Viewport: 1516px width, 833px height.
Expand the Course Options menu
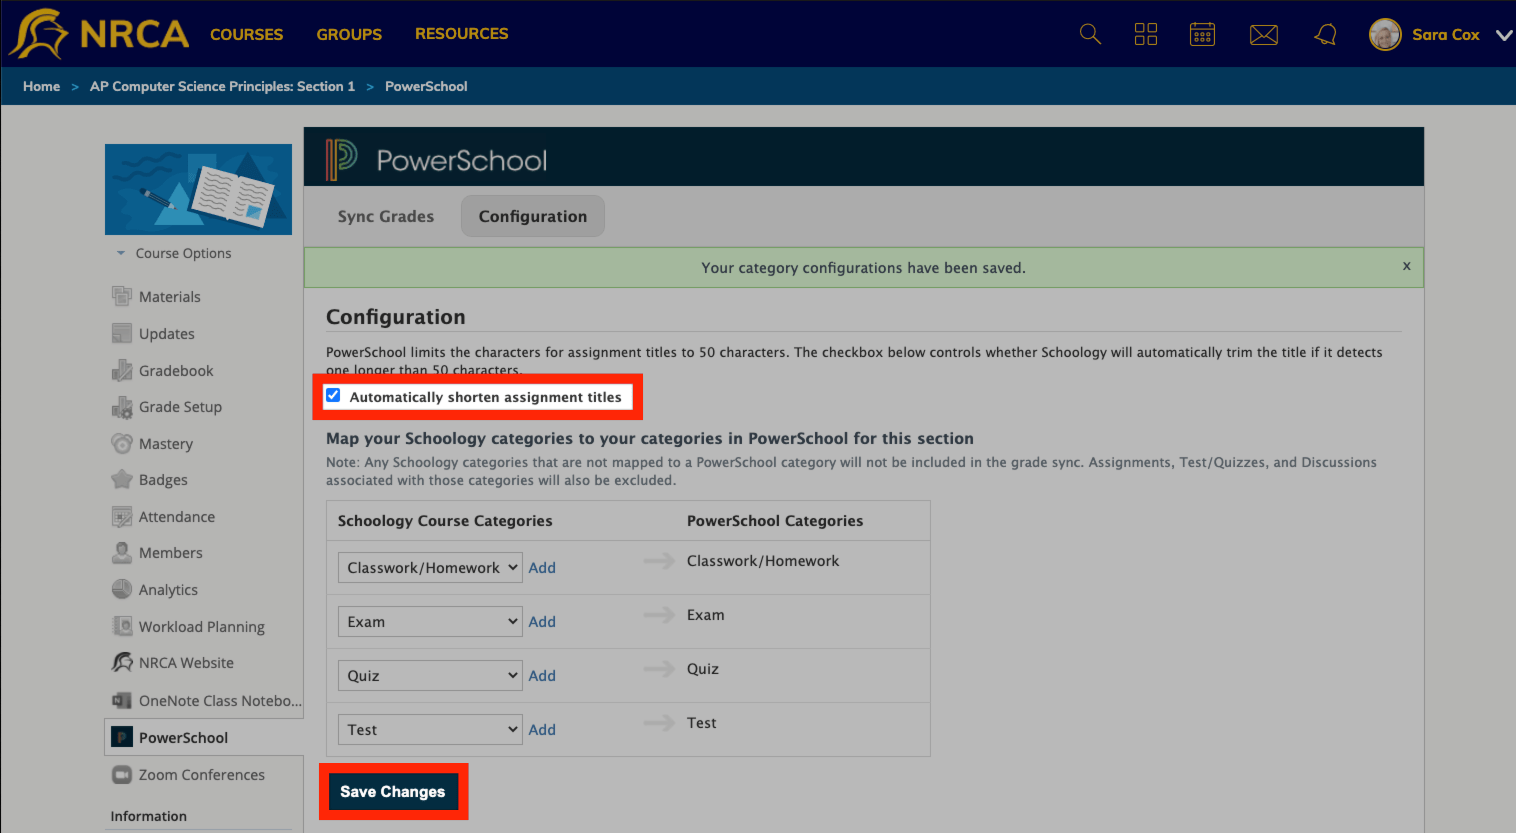click(x=174, y=253)
